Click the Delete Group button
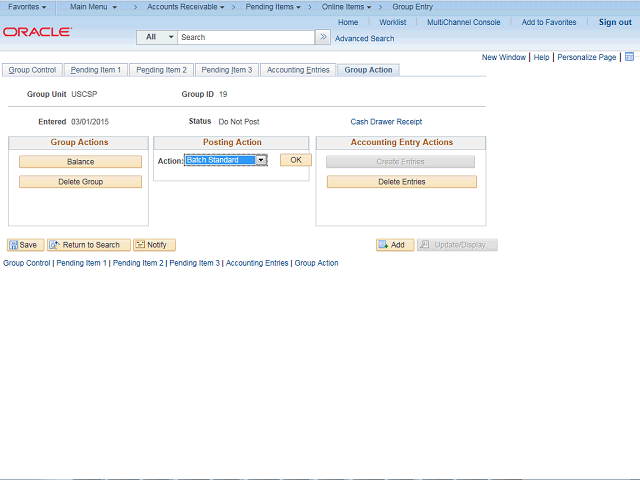Image resolution: width=640 pixels, height=480 pixels. pyautogui.click(x=80, y=182)
